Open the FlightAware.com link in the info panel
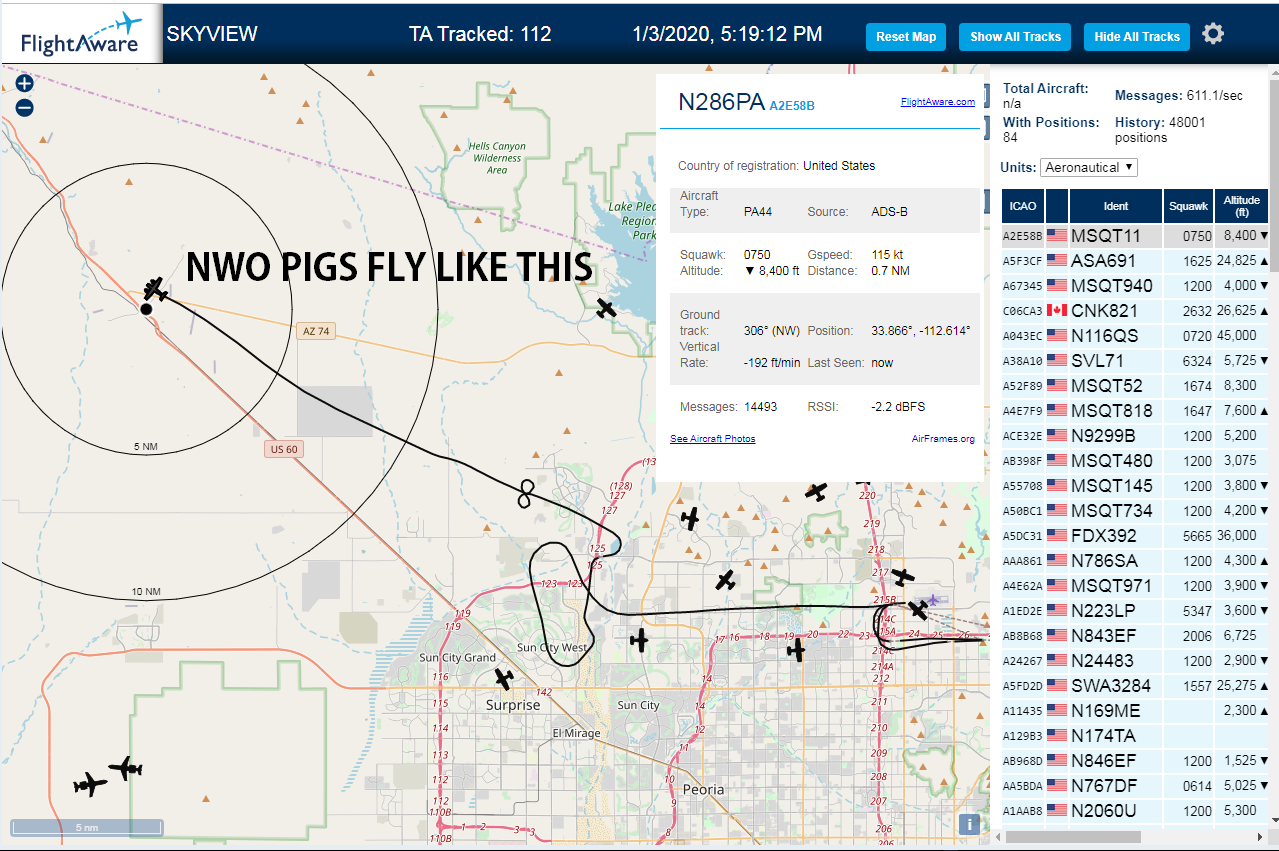 coord(937,102)
